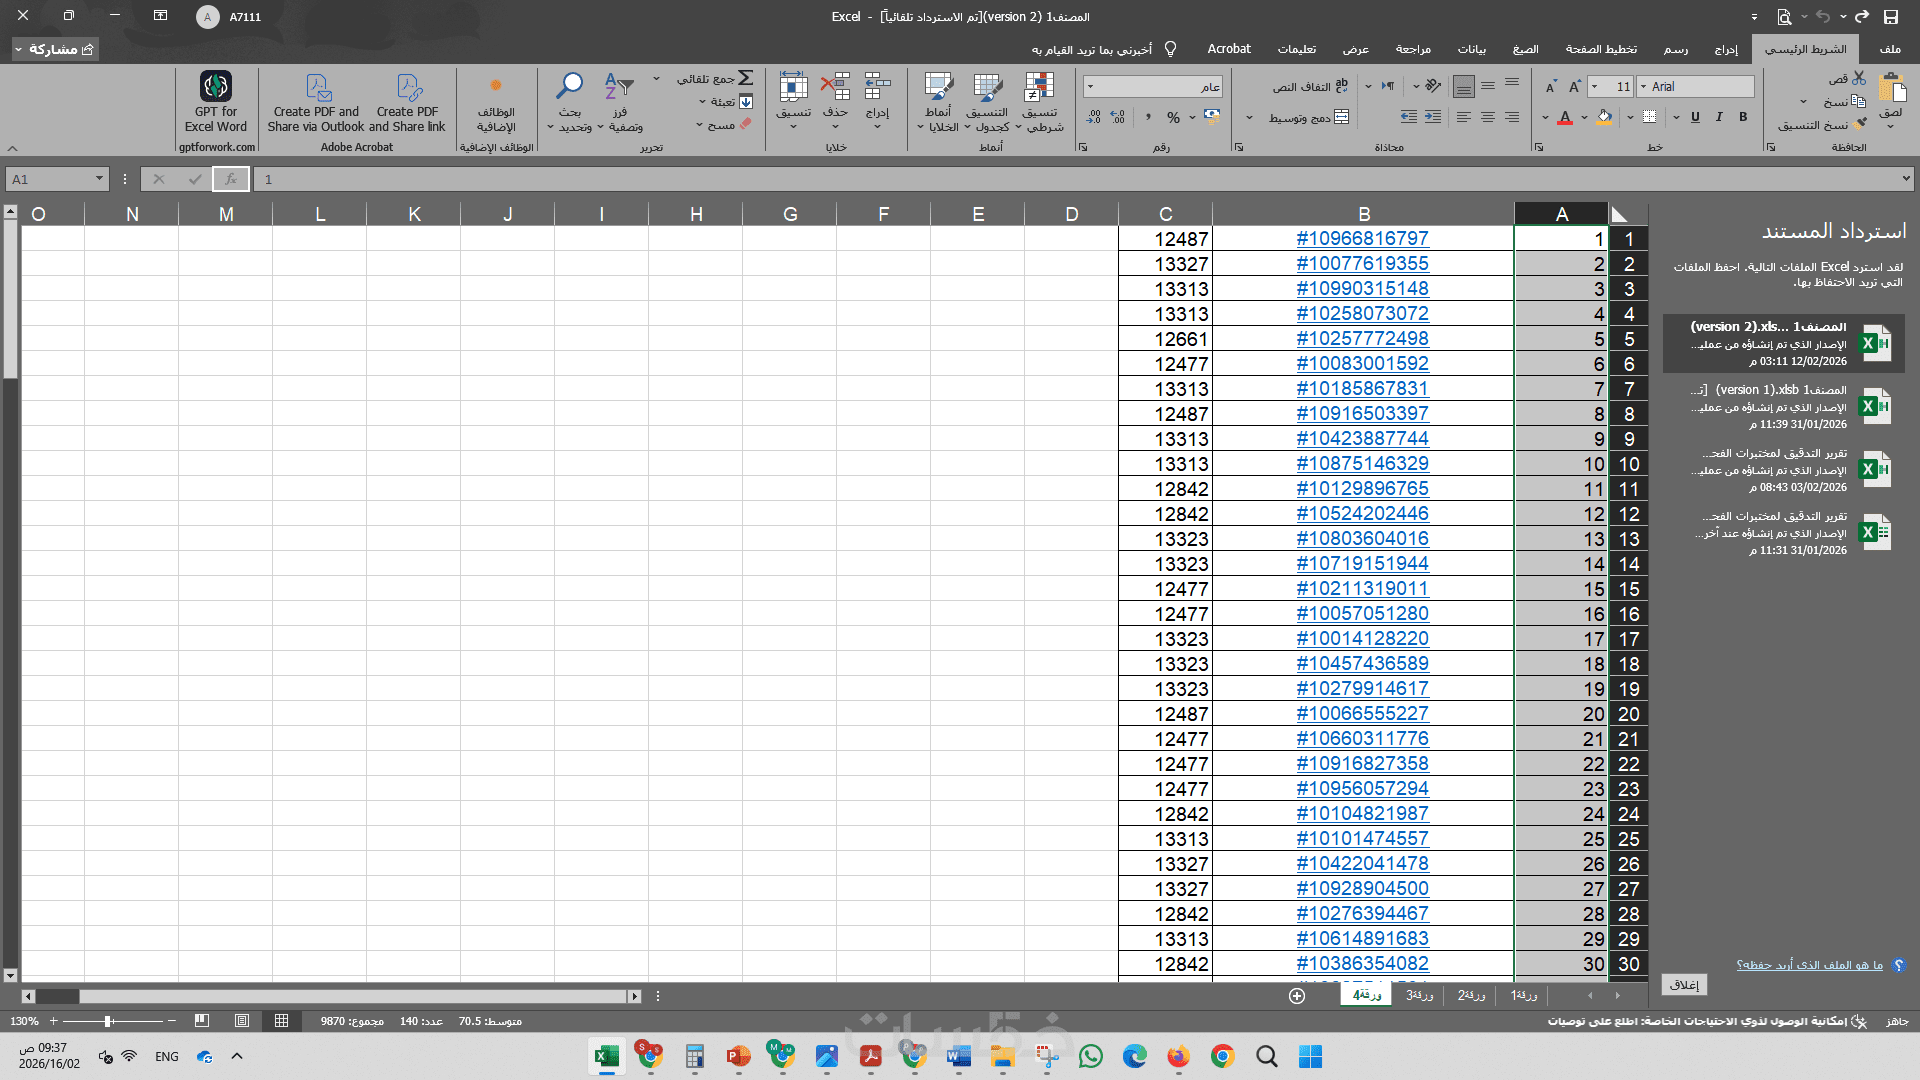1920x1080 pixels.
Task: Open the Conditional Formatting icon
Action: [x=1039, y=88]
